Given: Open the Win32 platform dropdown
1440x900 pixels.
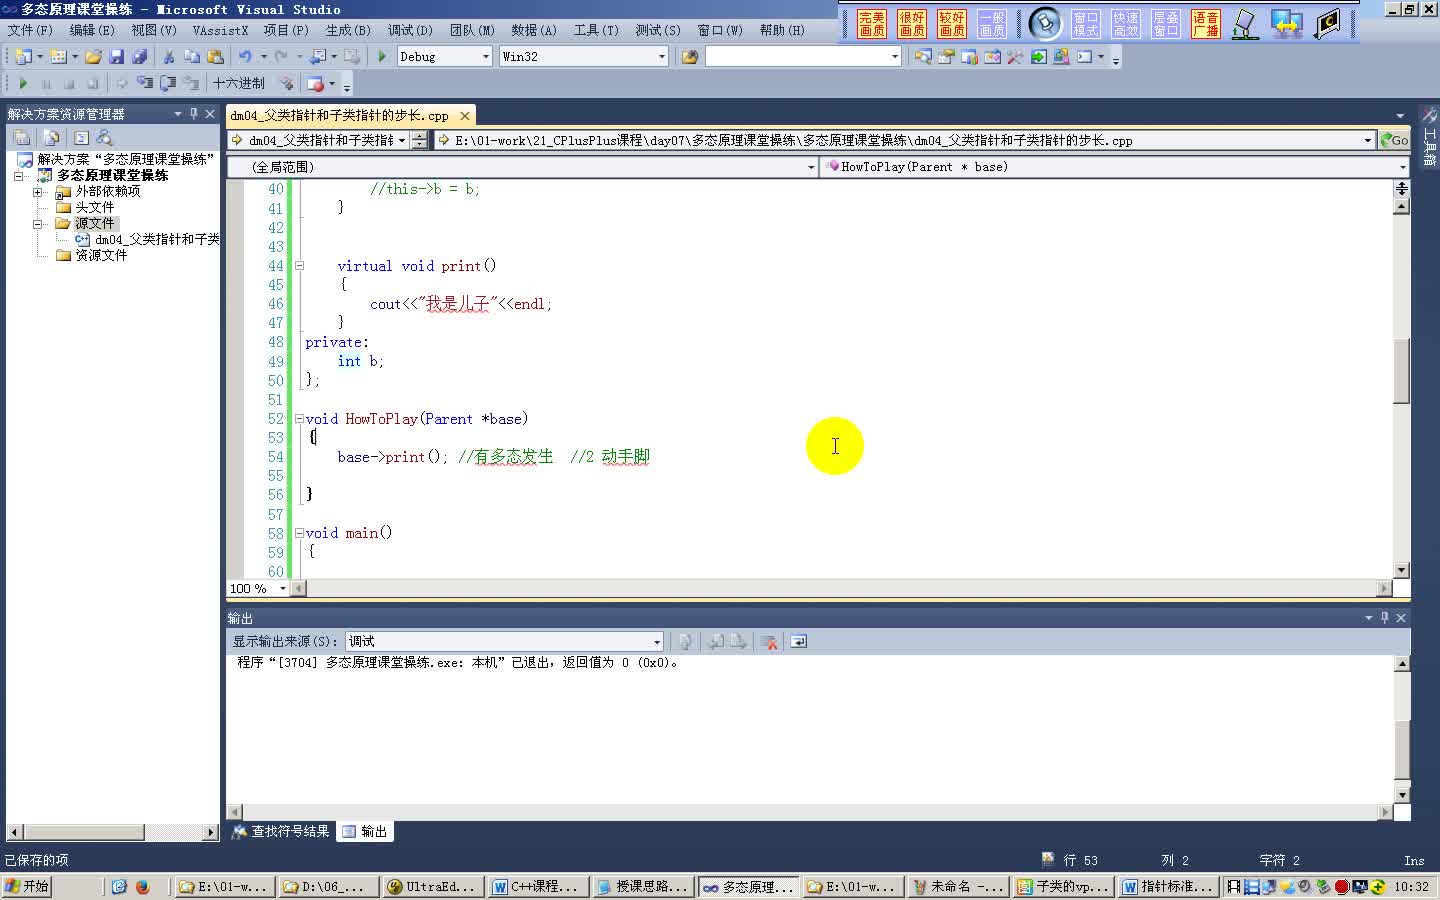Looking at the screenshot, I should coord(661,57).
